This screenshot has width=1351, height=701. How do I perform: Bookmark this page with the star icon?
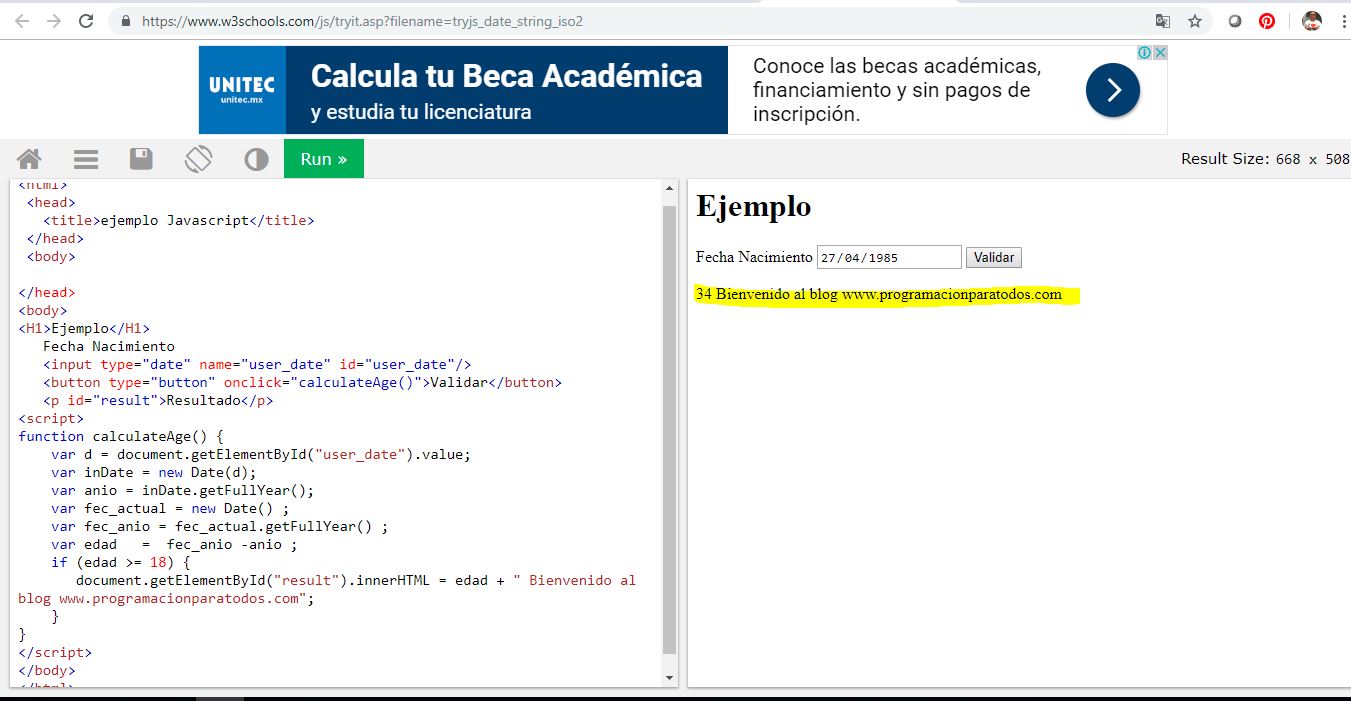pyautogui.click(x=1195, y=20)
